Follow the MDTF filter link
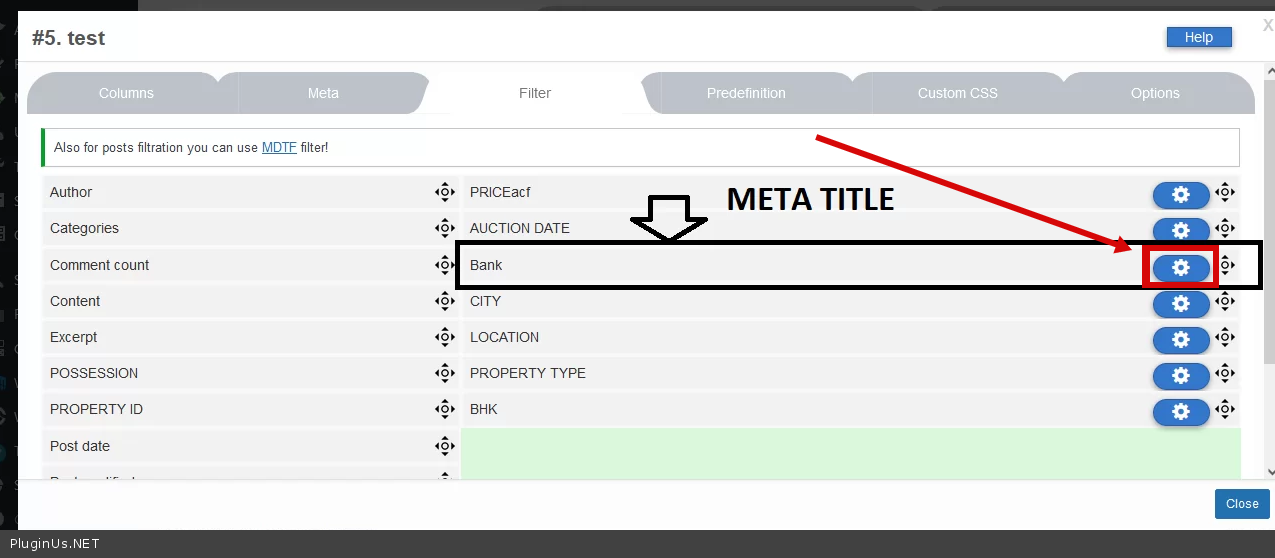 pyautogui.click(x=279, y=147)
